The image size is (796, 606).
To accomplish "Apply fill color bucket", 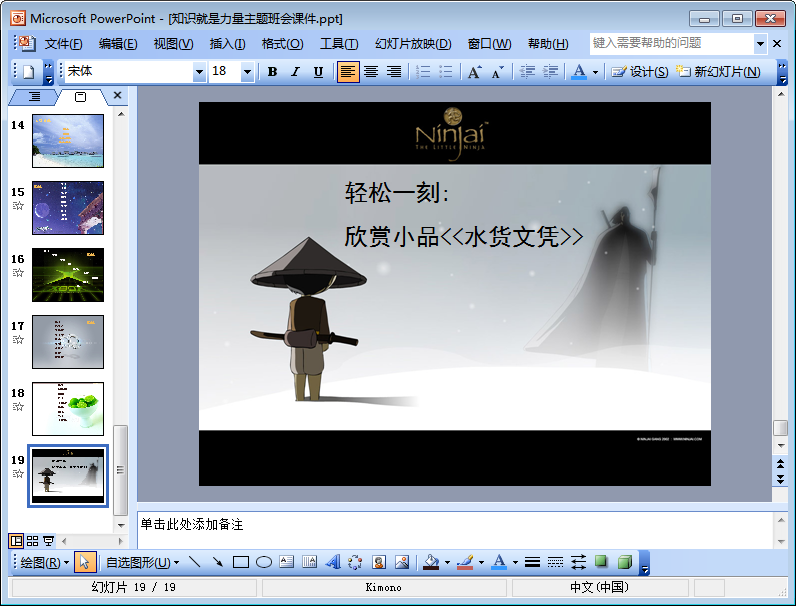I will point(432,562).
